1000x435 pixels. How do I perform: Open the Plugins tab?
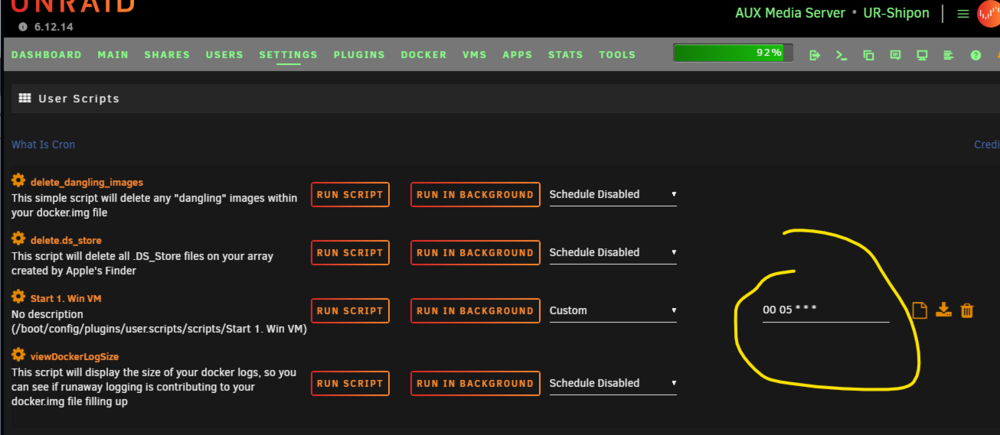(359, 55)
